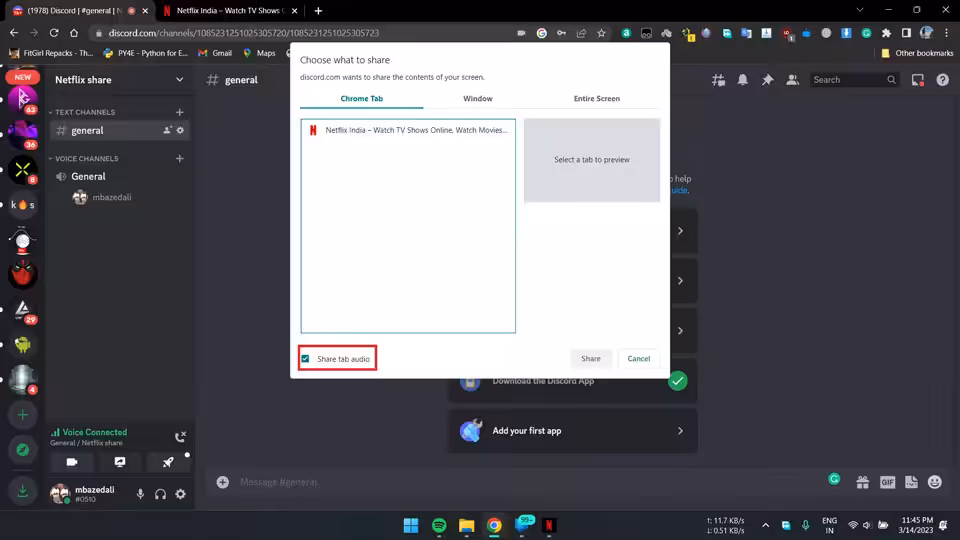The width and height of the screenshot is (960, 540).
Task: Click the server with 63 notifications
Action: click(x=23, y=100)
